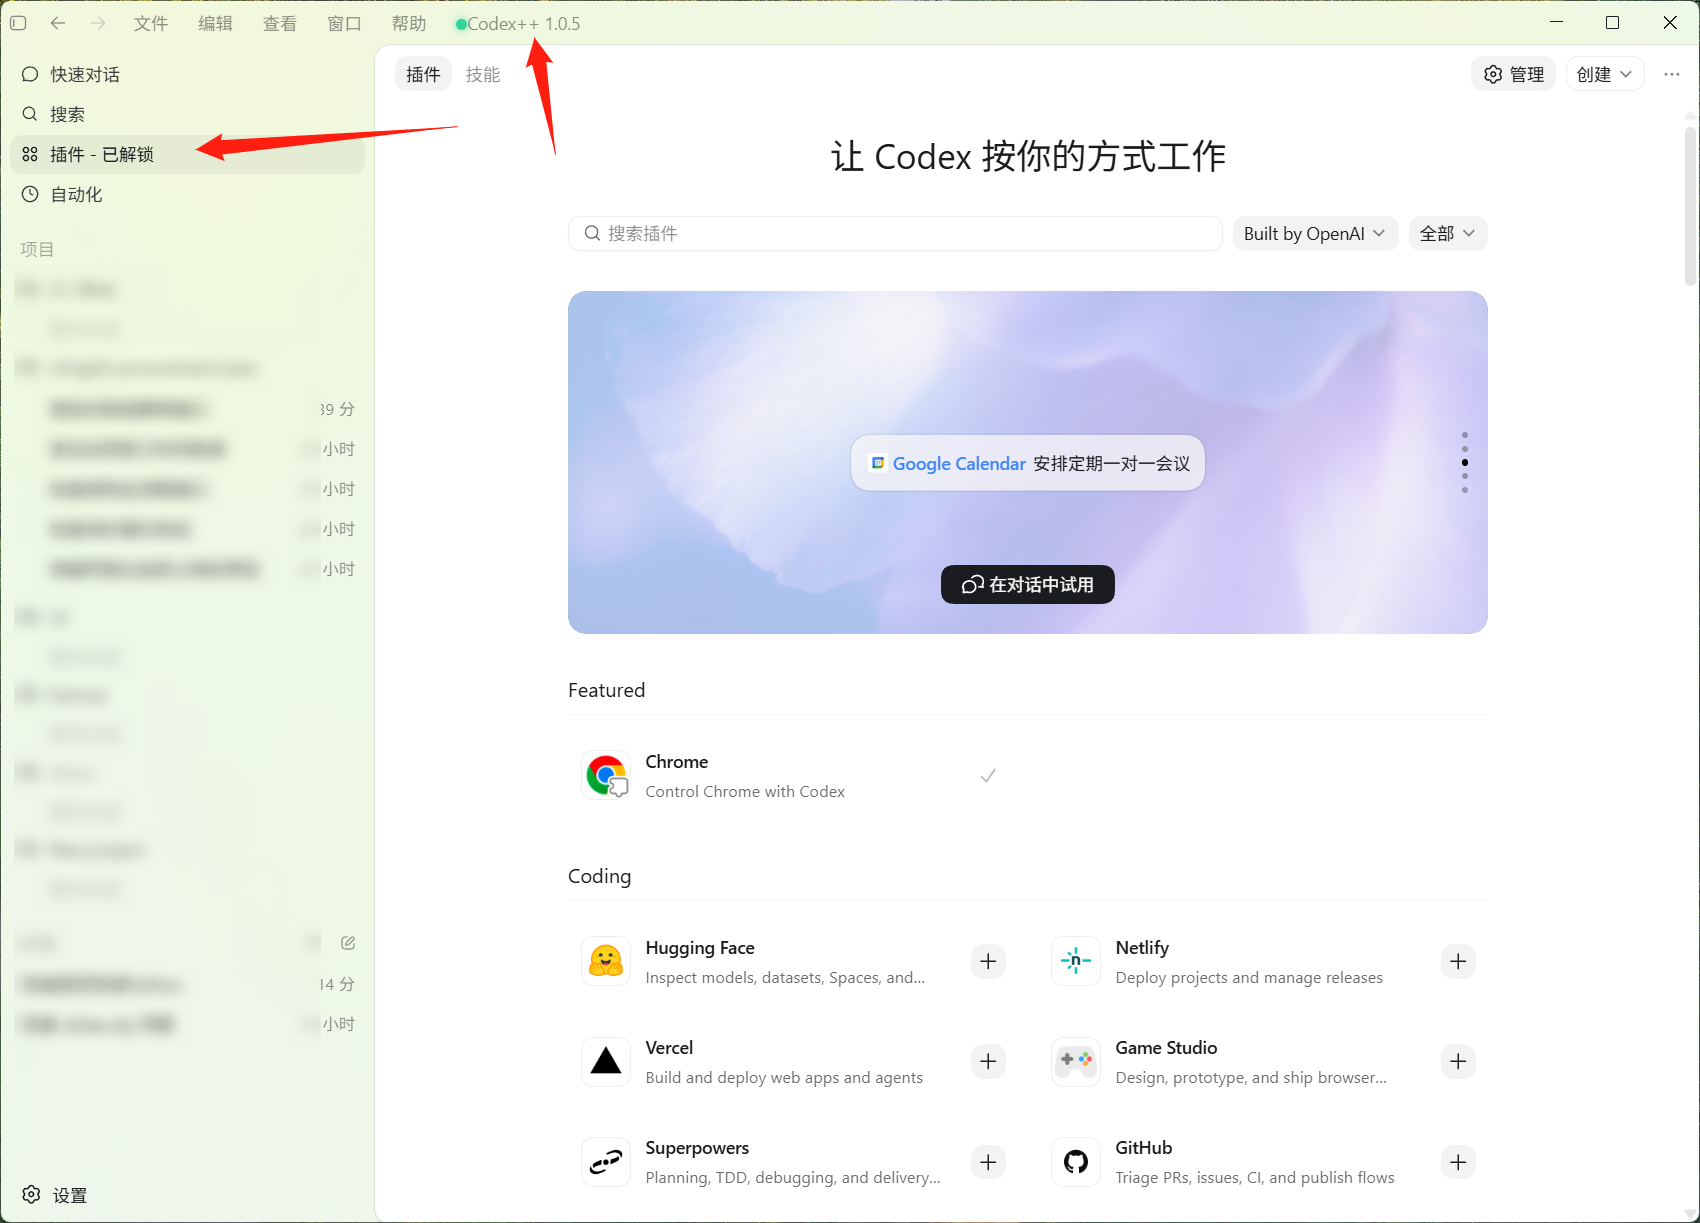Open the Chrome plugin icon
Viewport: 1700px width, 1223px height.
coord(606,775)
